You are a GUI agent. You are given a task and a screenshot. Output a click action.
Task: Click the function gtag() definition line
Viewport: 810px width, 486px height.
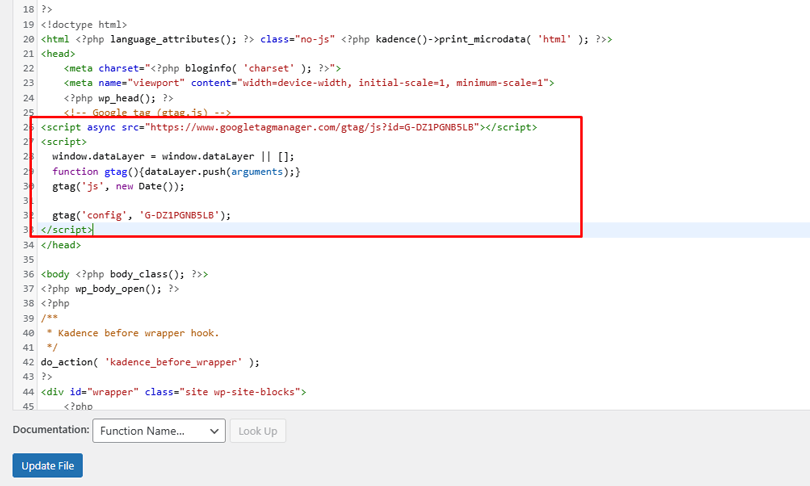coord(176,171)
